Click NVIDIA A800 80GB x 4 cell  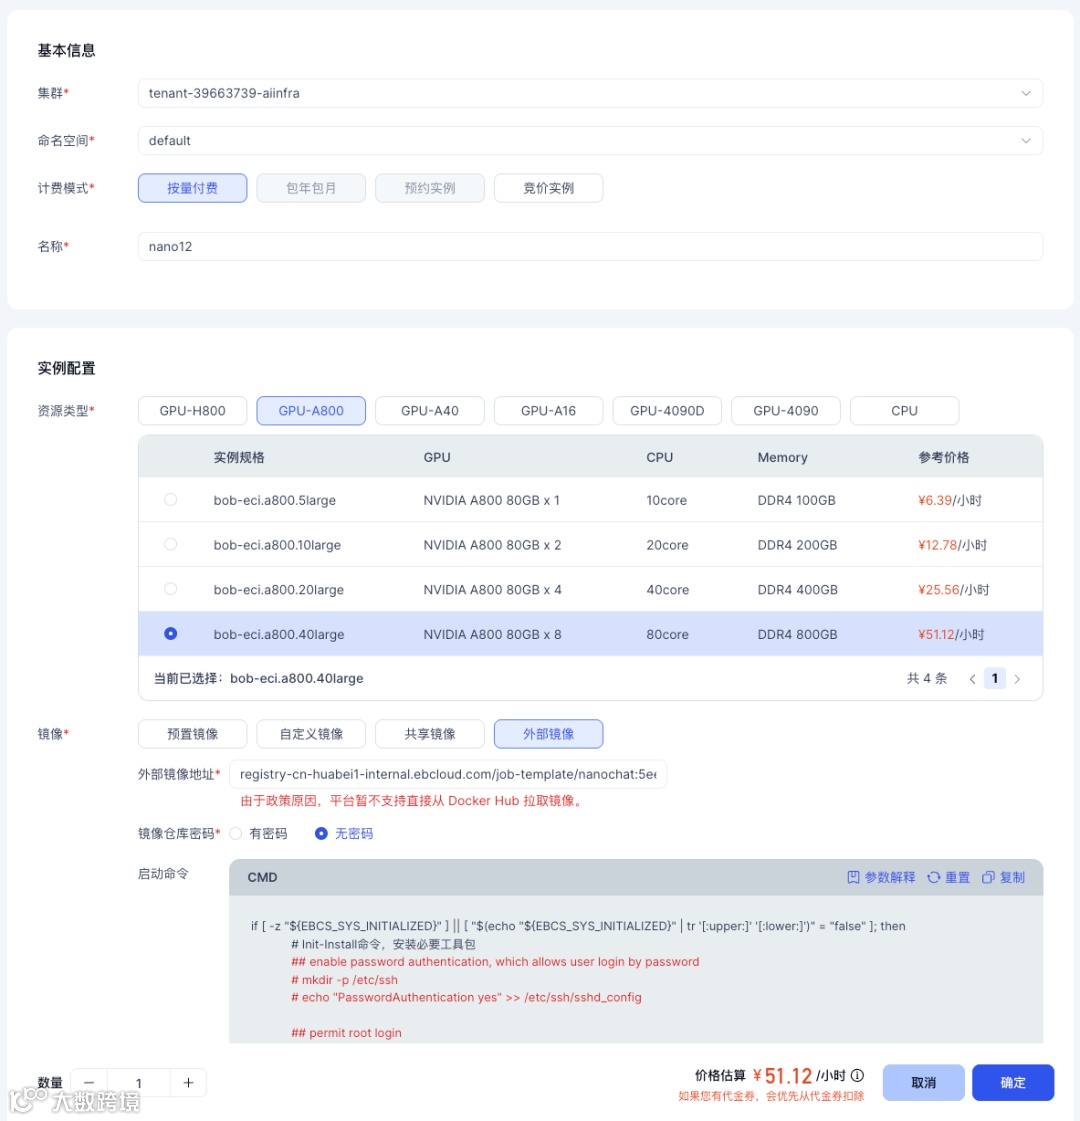click(492, 590)
